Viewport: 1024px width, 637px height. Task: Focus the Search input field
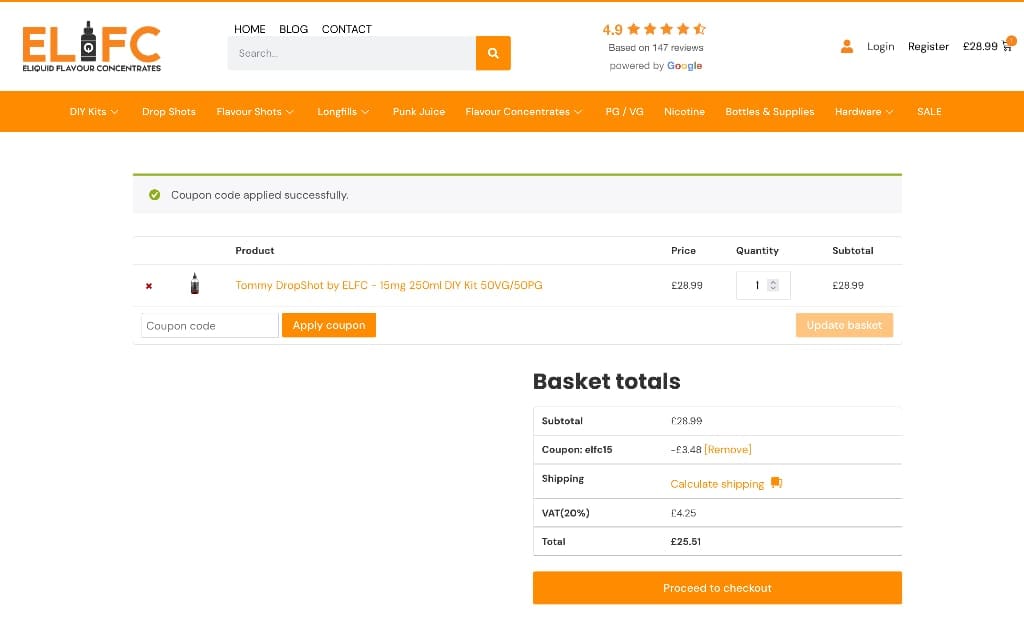pos(351,53)
